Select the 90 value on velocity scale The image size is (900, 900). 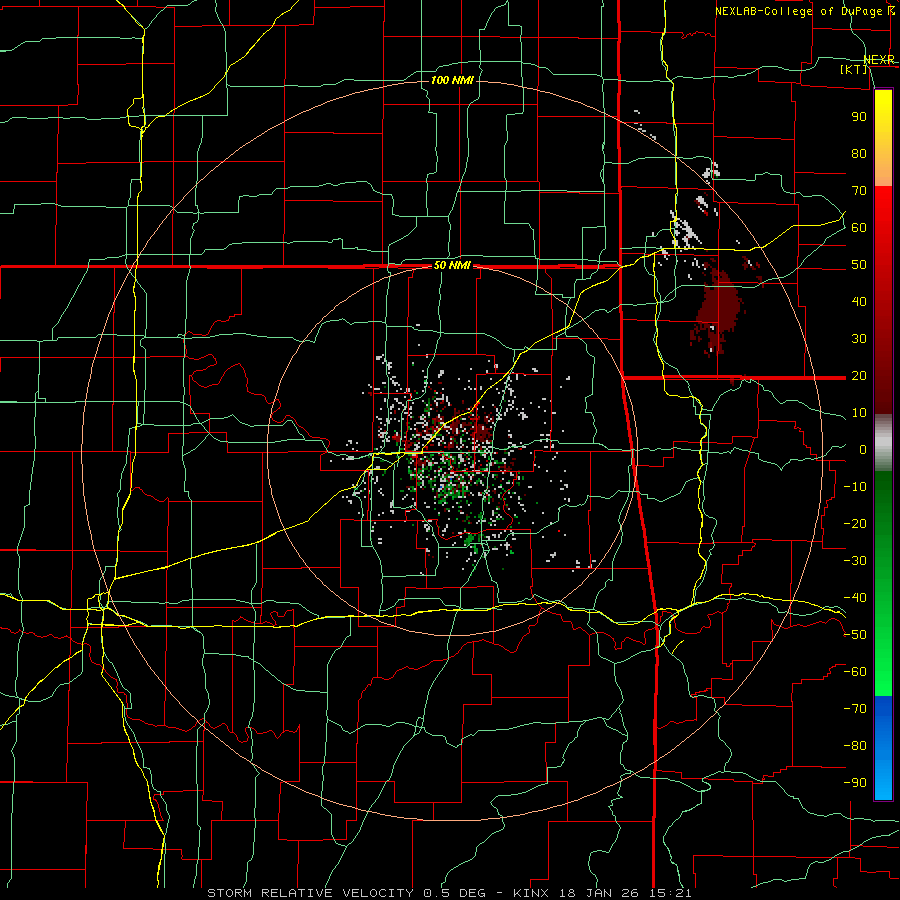pos(859,117)
